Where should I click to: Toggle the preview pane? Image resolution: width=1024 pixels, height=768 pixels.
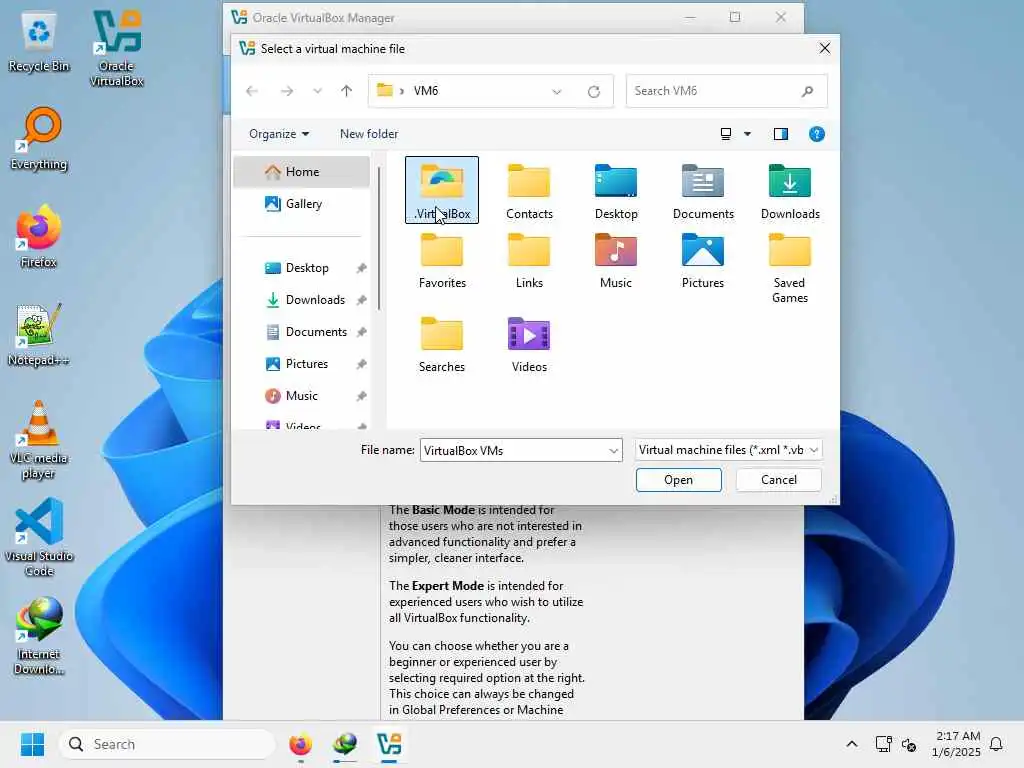(x=780, y=134)
